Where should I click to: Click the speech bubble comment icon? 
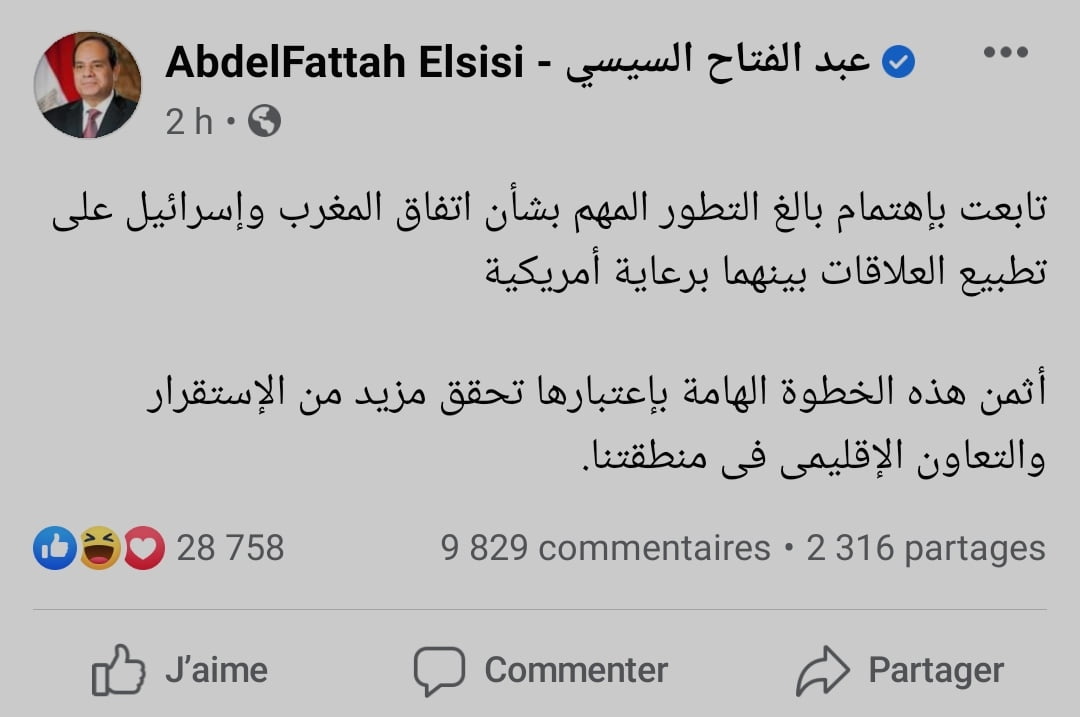point(439,669)
